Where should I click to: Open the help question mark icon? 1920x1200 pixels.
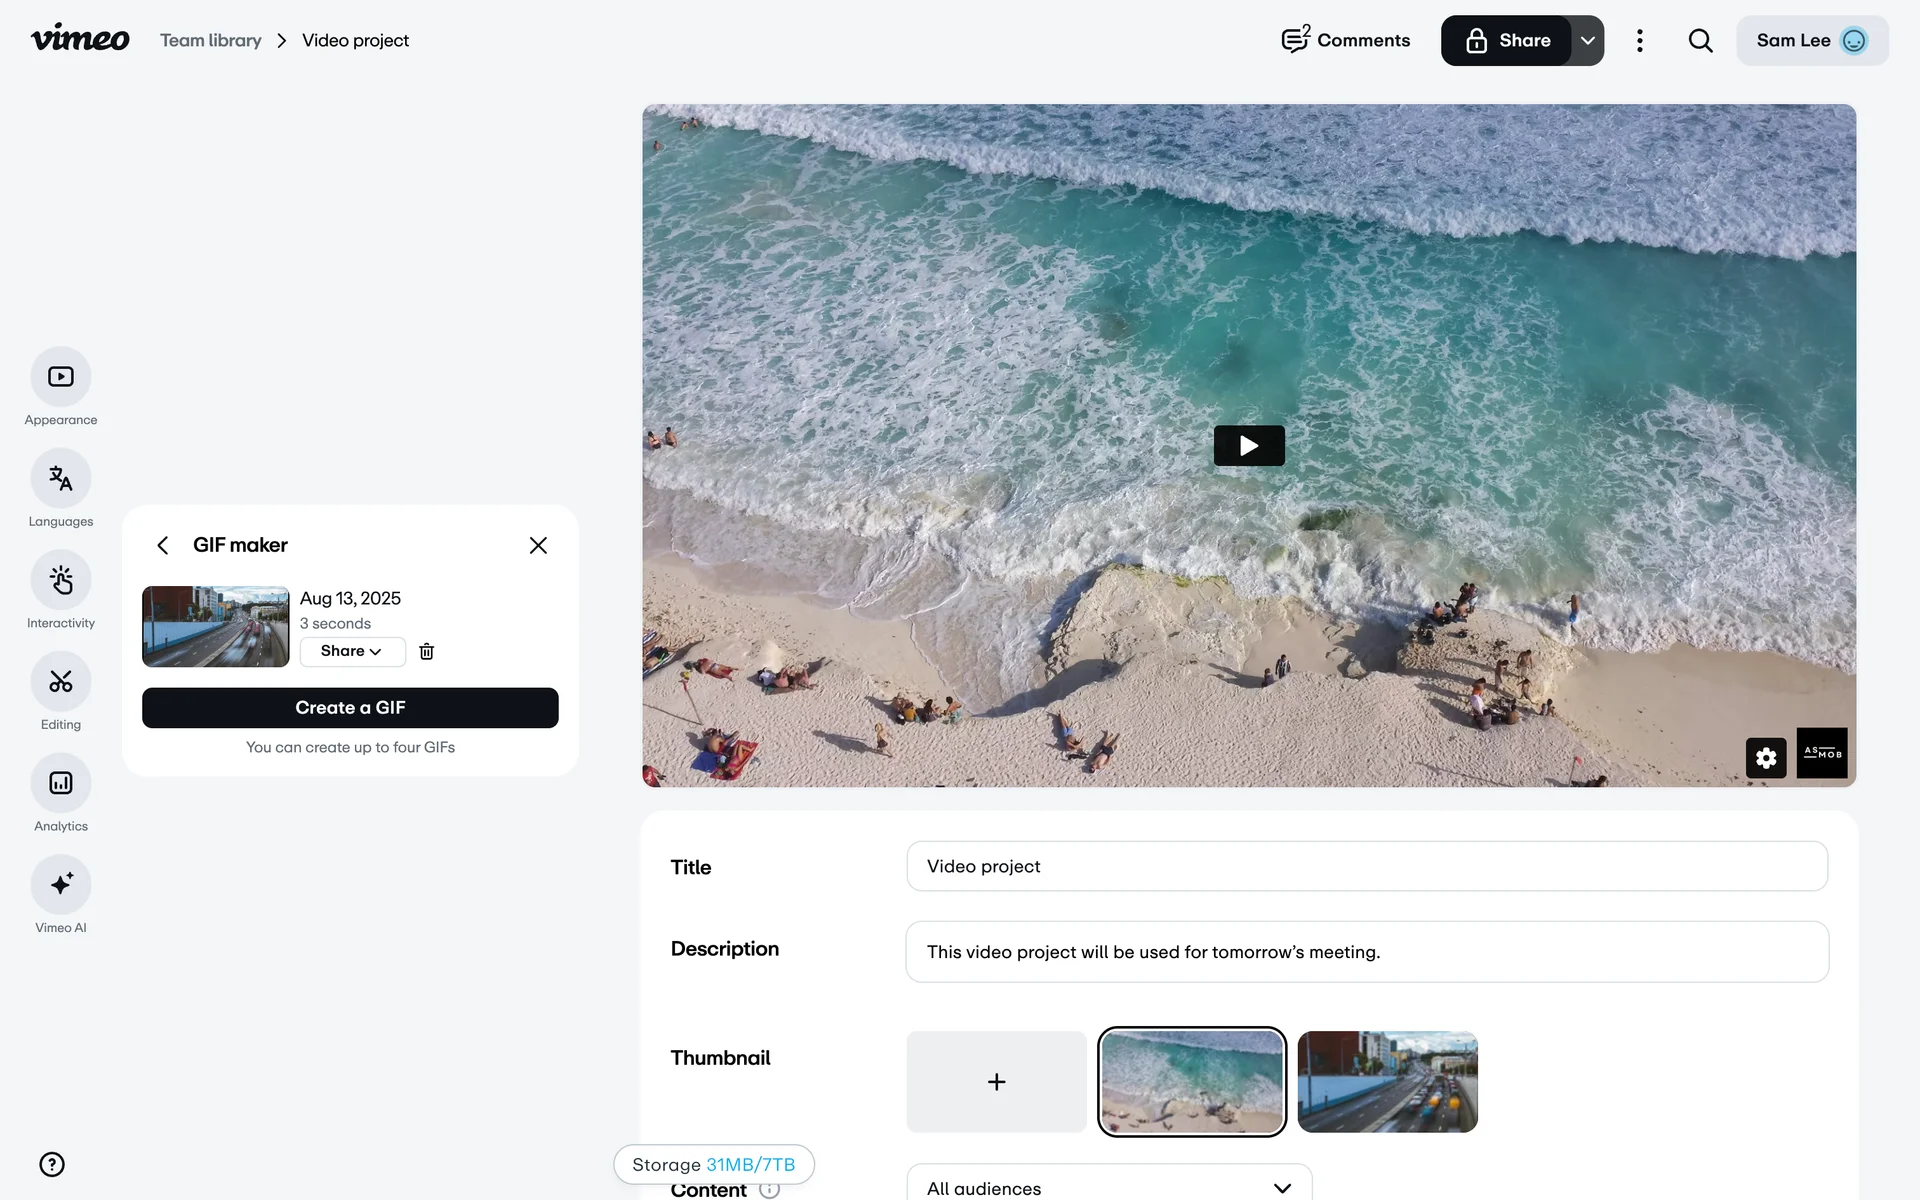tap(52, 1164)
